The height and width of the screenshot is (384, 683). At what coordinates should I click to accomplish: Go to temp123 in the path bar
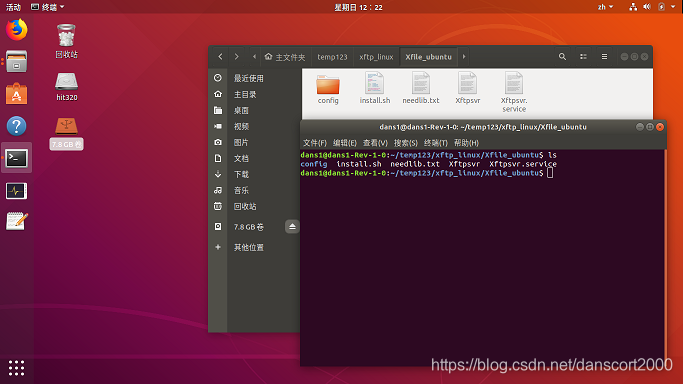pos(332,57)
